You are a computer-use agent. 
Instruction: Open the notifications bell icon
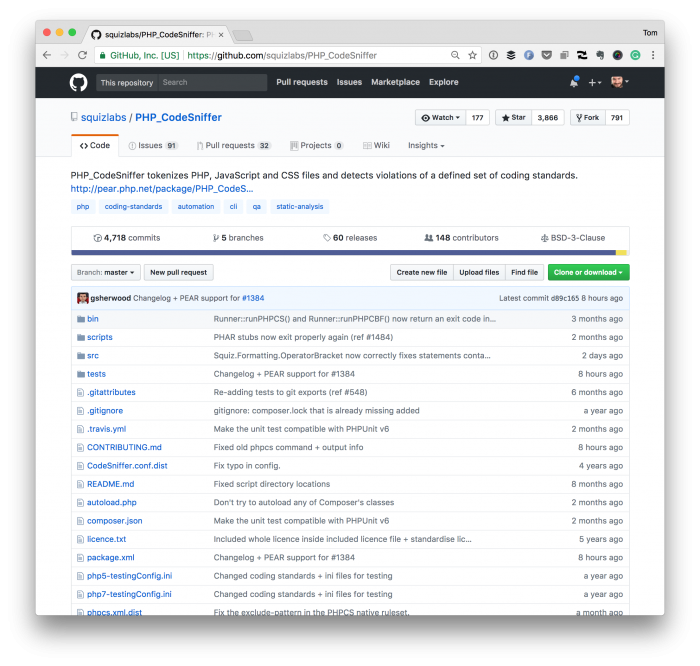pos(574,82)
